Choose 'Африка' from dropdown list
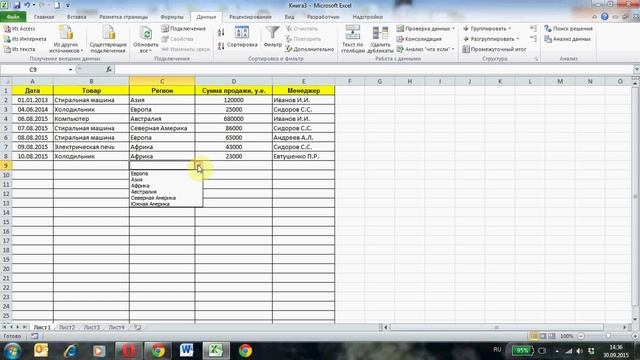Image resolution: width=640 pixels, height=360 pixels. [x=140, y=186]
